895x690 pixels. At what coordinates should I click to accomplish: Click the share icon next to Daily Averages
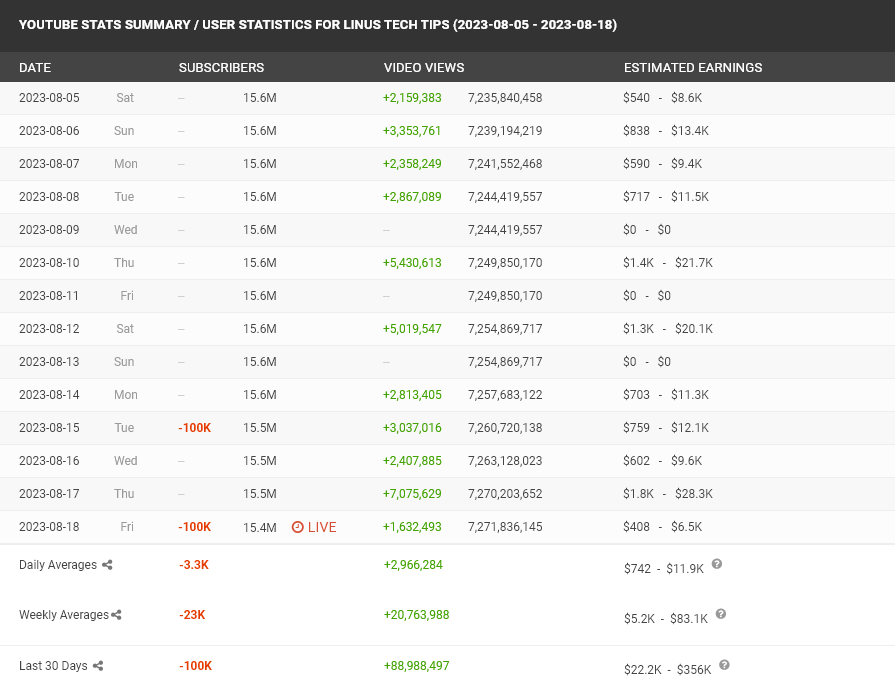pos(107,565)
